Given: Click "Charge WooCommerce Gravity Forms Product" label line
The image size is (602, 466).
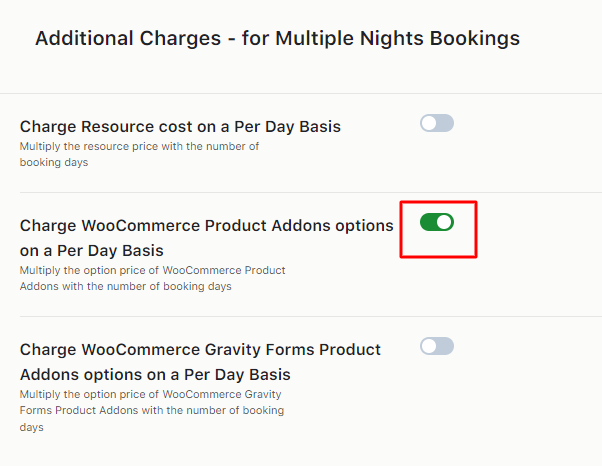Looking at the screenshot, I should coord(200,350).
